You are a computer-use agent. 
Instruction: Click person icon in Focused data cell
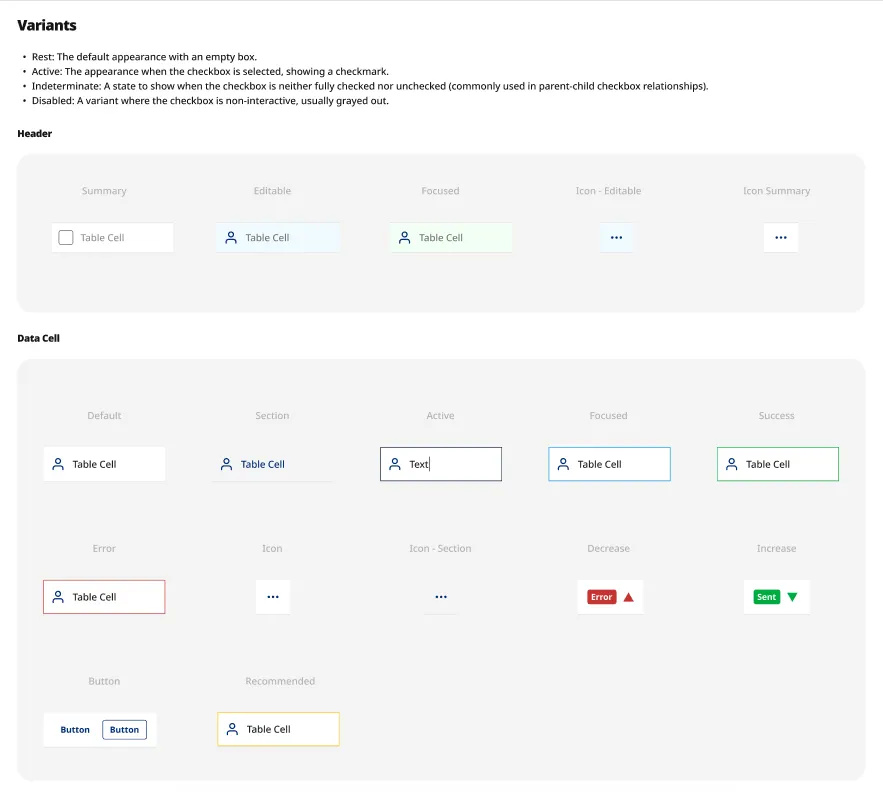pos(563,464)
